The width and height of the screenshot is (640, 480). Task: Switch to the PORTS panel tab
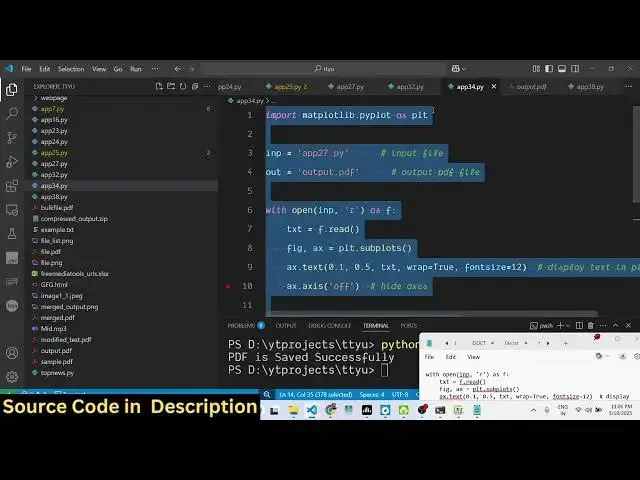pyautogui.click(x=409, y=325)
